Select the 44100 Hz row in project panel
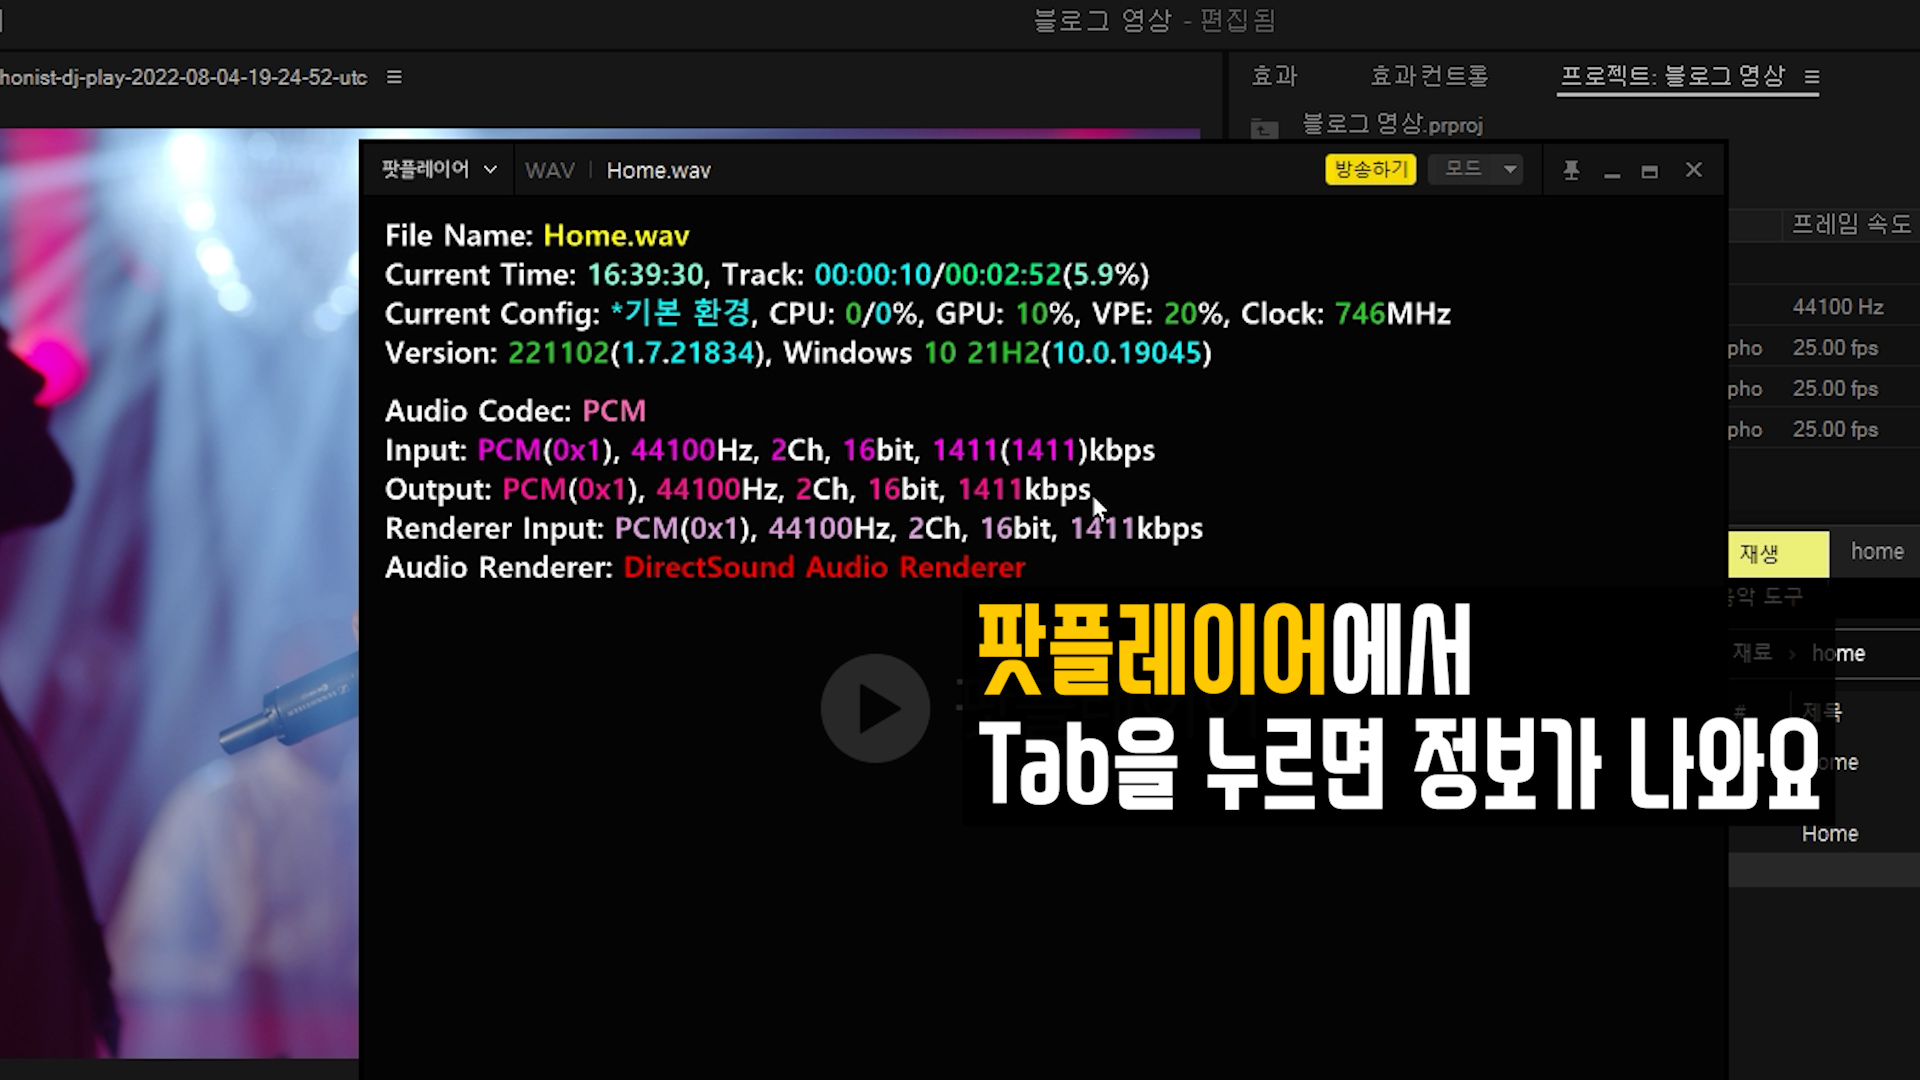 [1837, 307]
